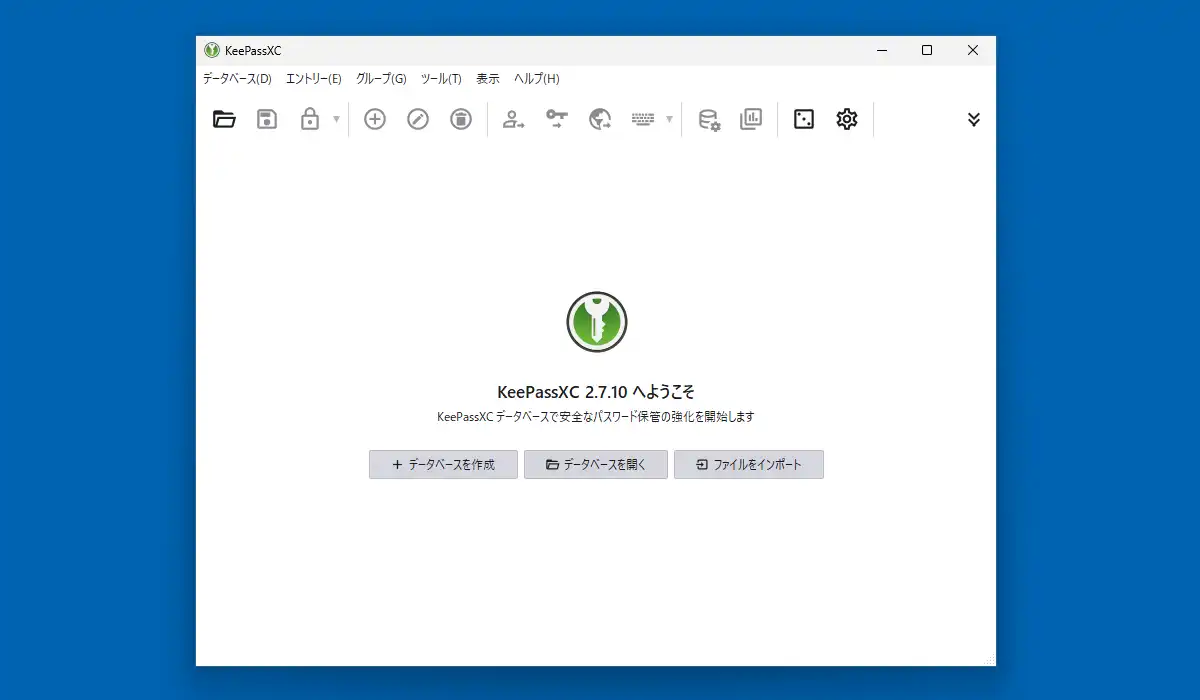
Task: Close the KeePassXC window
Action: coord(973,51)
